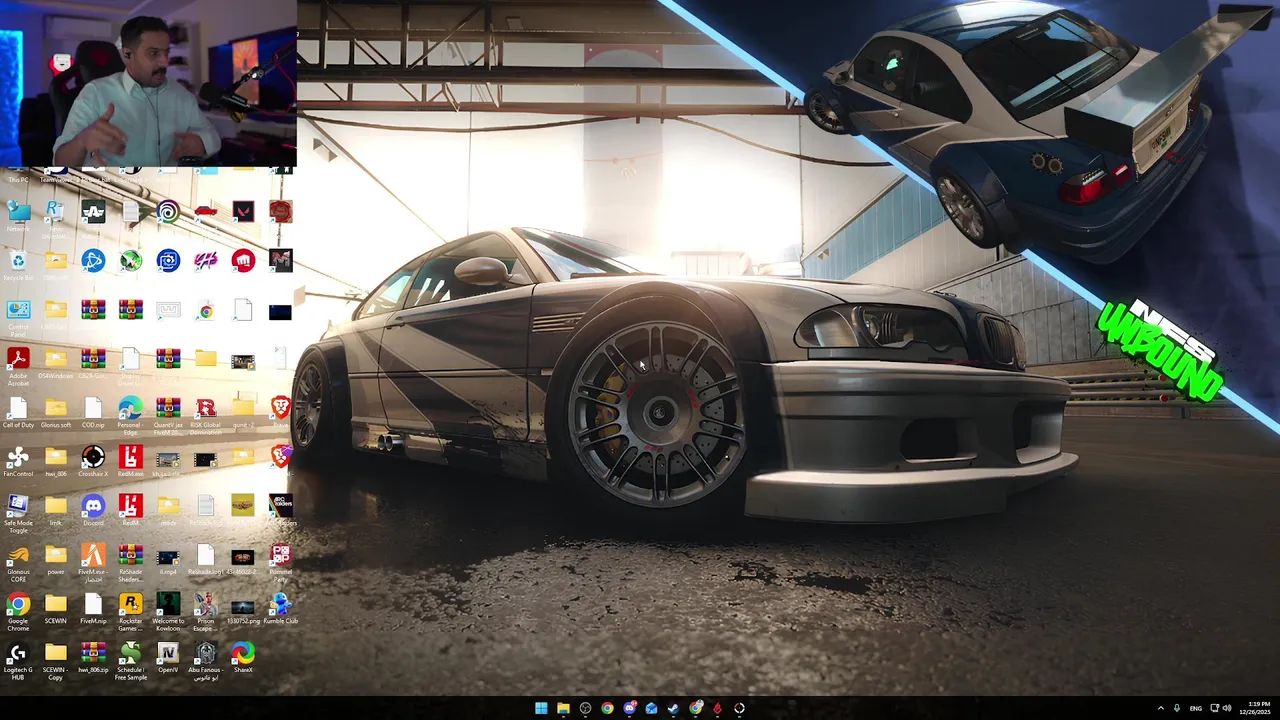Launch Battle.net blue circular icon
This screenshot has height=720, width=1280.
coord(93,261)
